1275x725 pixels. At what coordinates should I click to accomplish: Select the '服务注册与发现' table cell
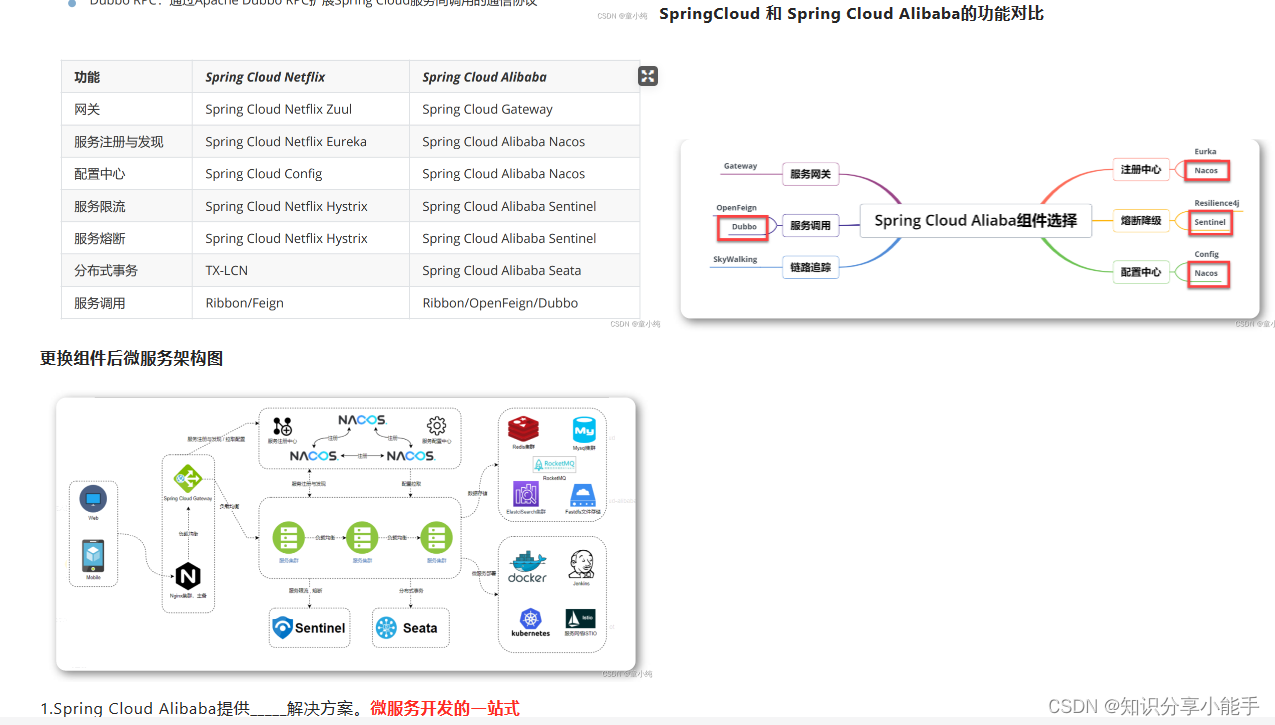pyautogui.click(x=127, y=141)
